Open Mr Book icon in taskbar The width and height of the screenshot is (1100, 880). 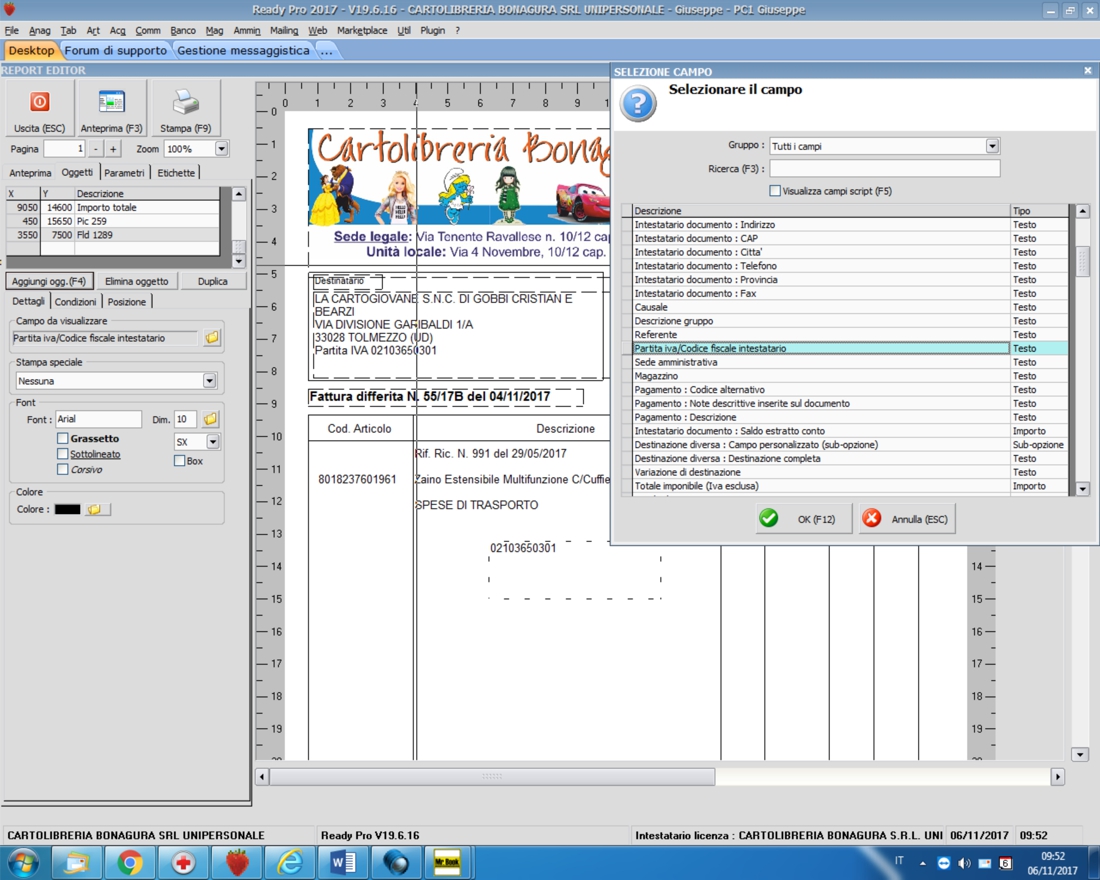pyautogui.click(x=447, y=862)
